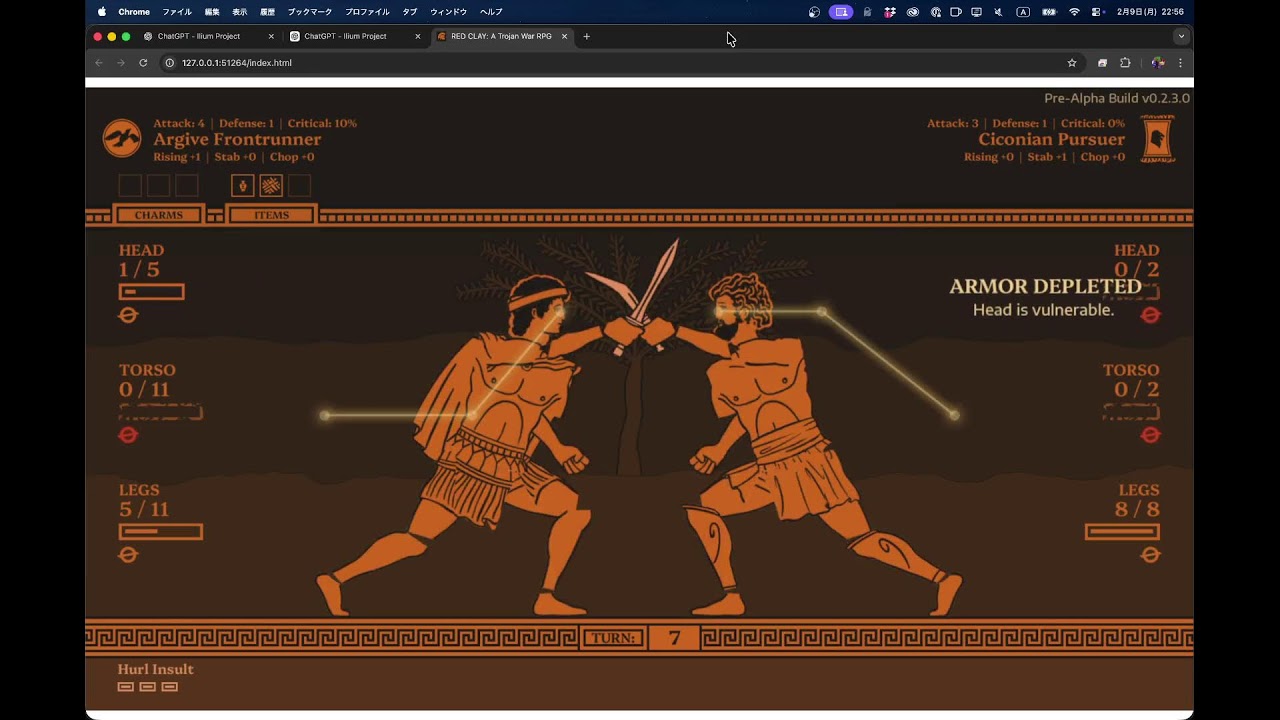Image resolution: width=1280 pixels, height=720 pixels.
Task: Click enemy head red vulnerable symbol
Action: (x=1151, y=315)
